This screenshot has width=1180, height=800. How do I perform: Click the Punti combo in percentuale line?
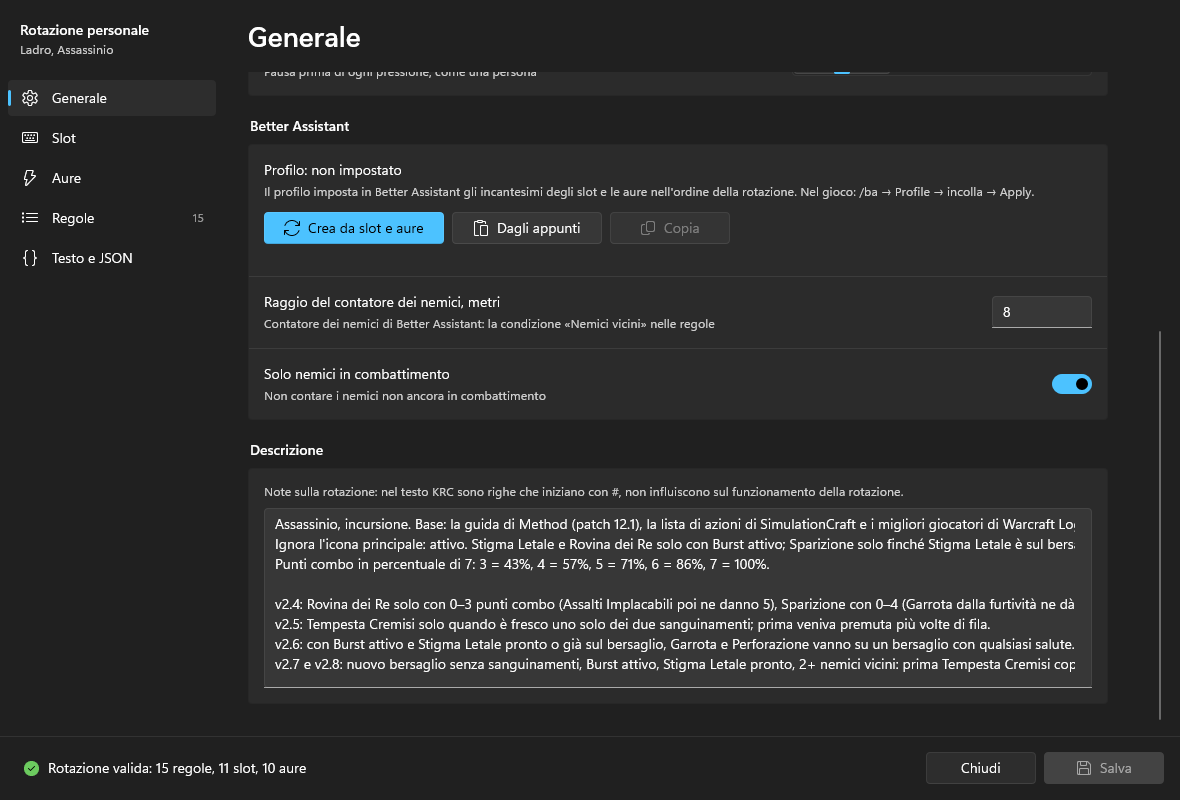coord(522,564)
